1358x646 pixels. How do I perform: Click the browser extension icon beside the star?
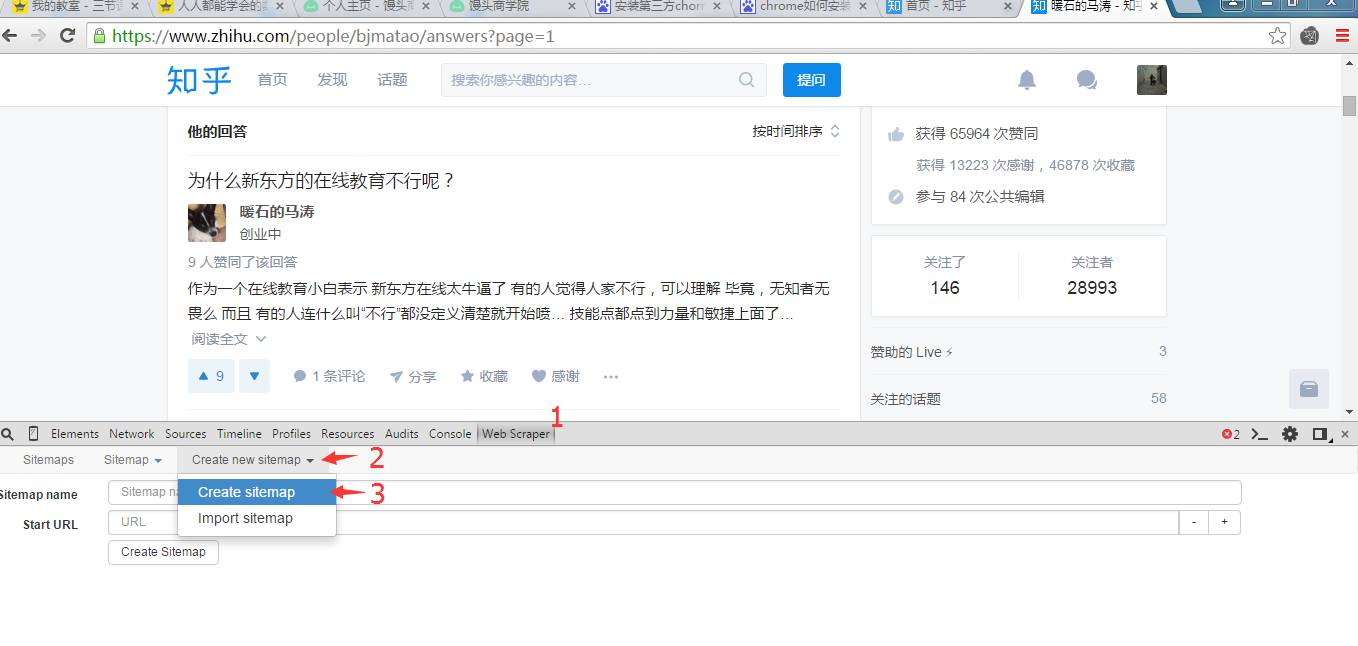1310,36
